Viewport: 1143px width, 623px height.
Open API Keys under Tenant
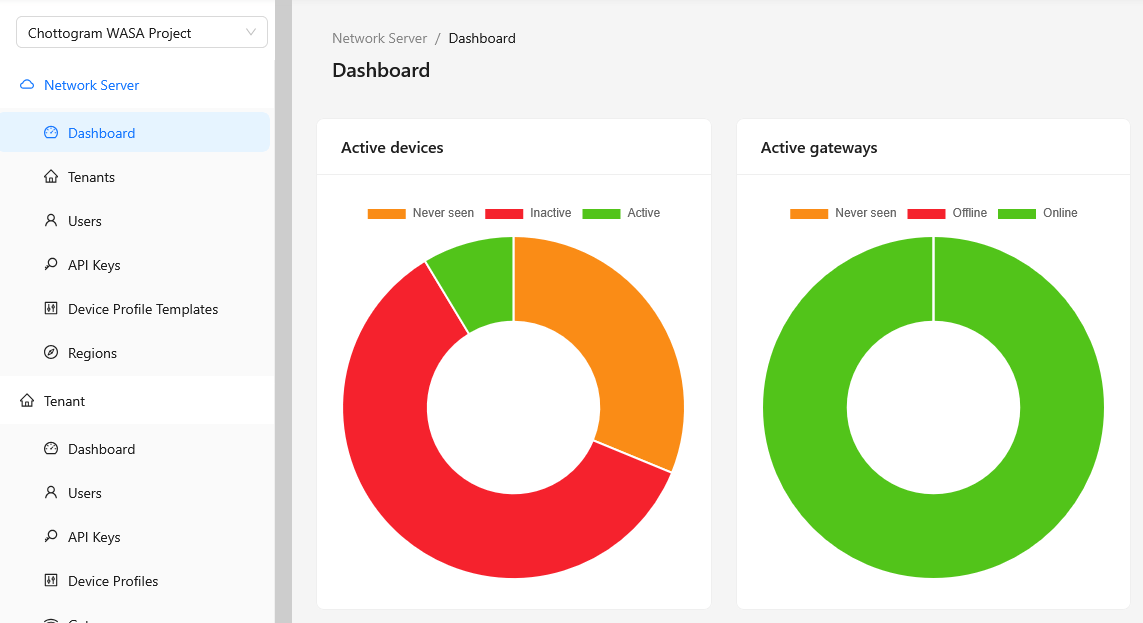[x=135, y=537]
